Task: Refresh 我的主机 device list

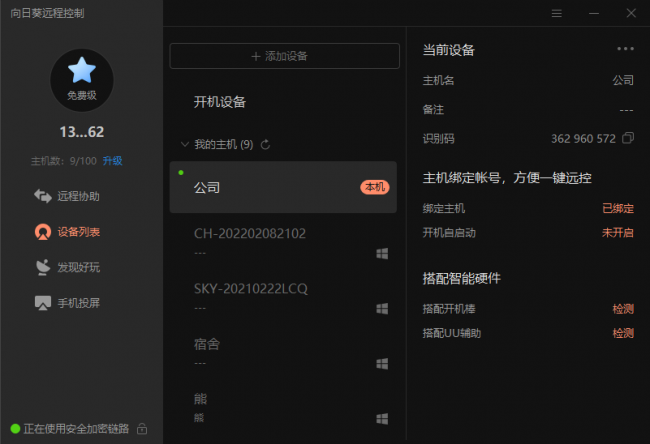Action: 265,145
